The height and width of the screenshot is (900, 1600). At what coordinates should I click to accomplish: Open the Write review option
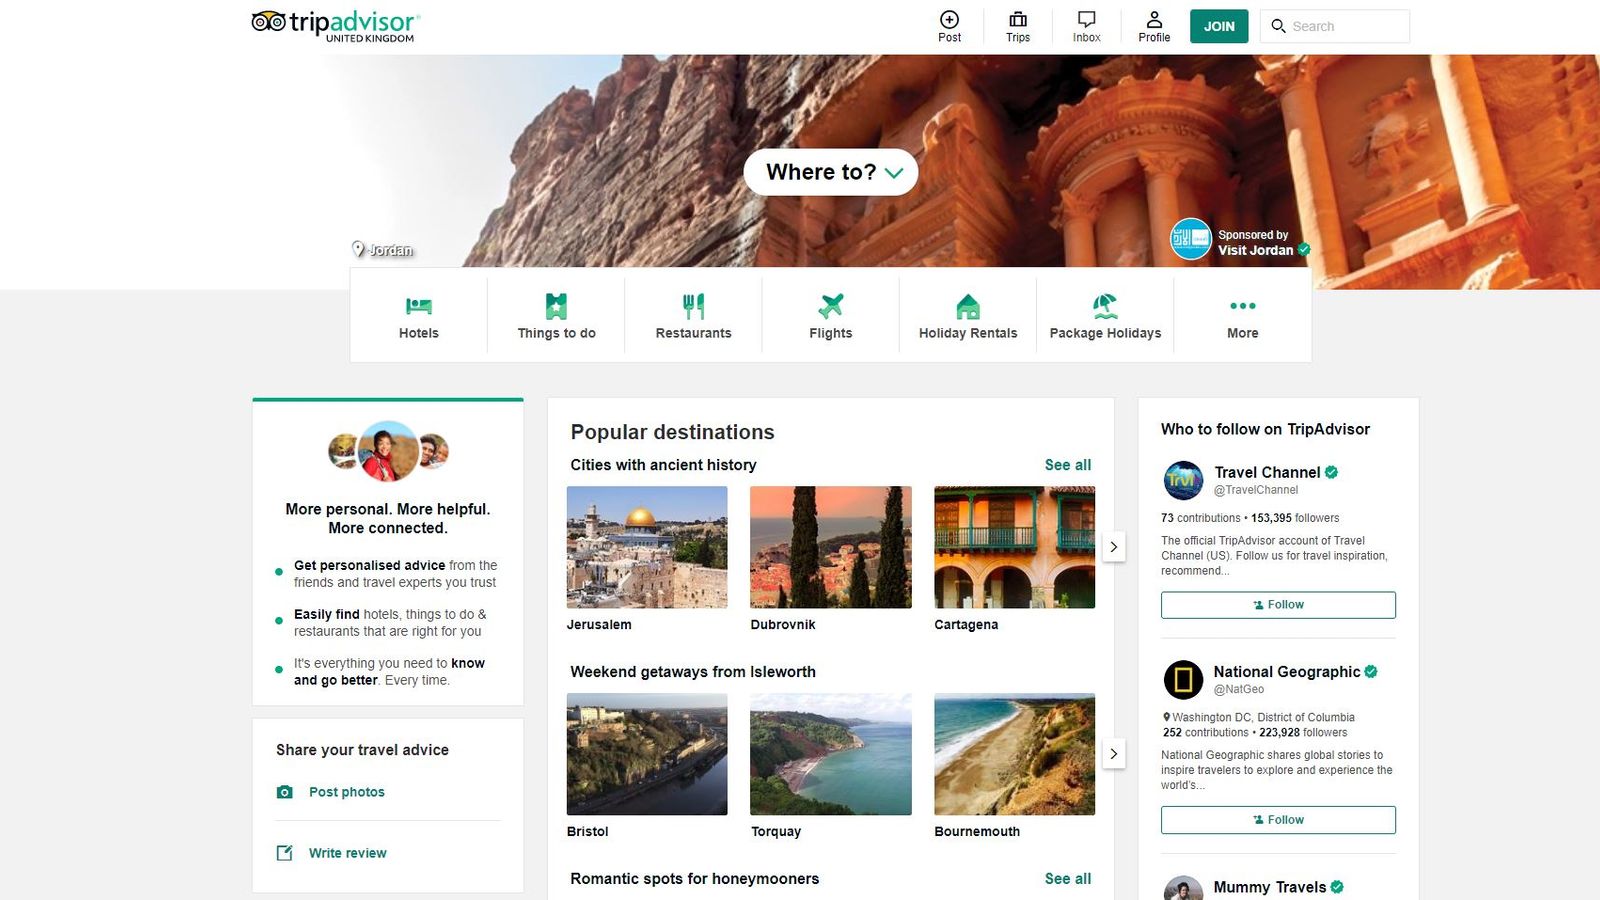point(347,852)
